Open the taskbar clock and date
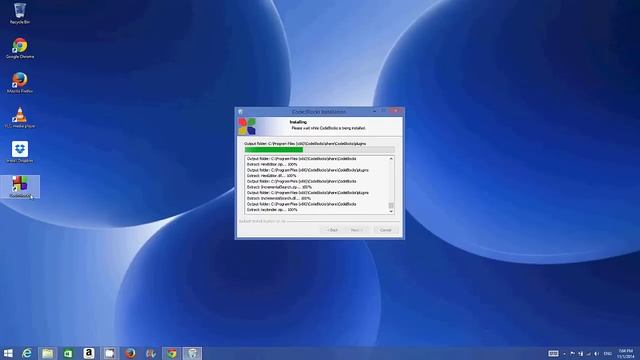640x360 pixels. click(x=625, y=353)
